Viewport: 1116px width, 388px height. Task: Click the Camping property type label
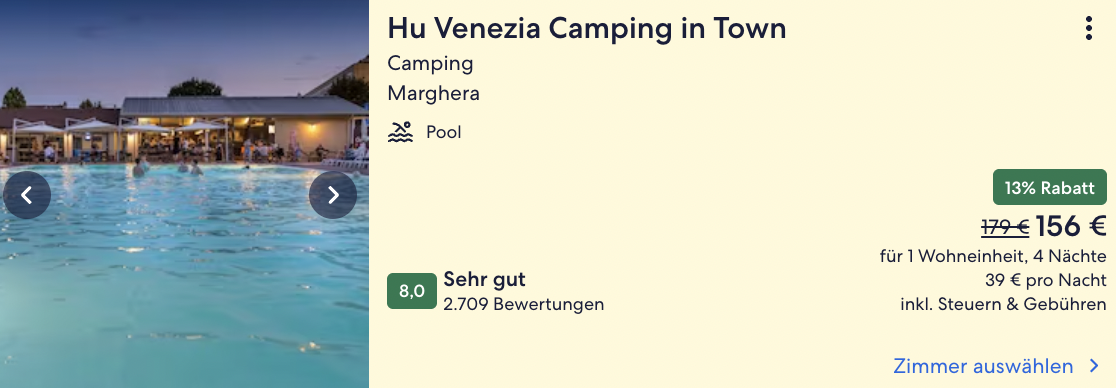coord(430,64)
